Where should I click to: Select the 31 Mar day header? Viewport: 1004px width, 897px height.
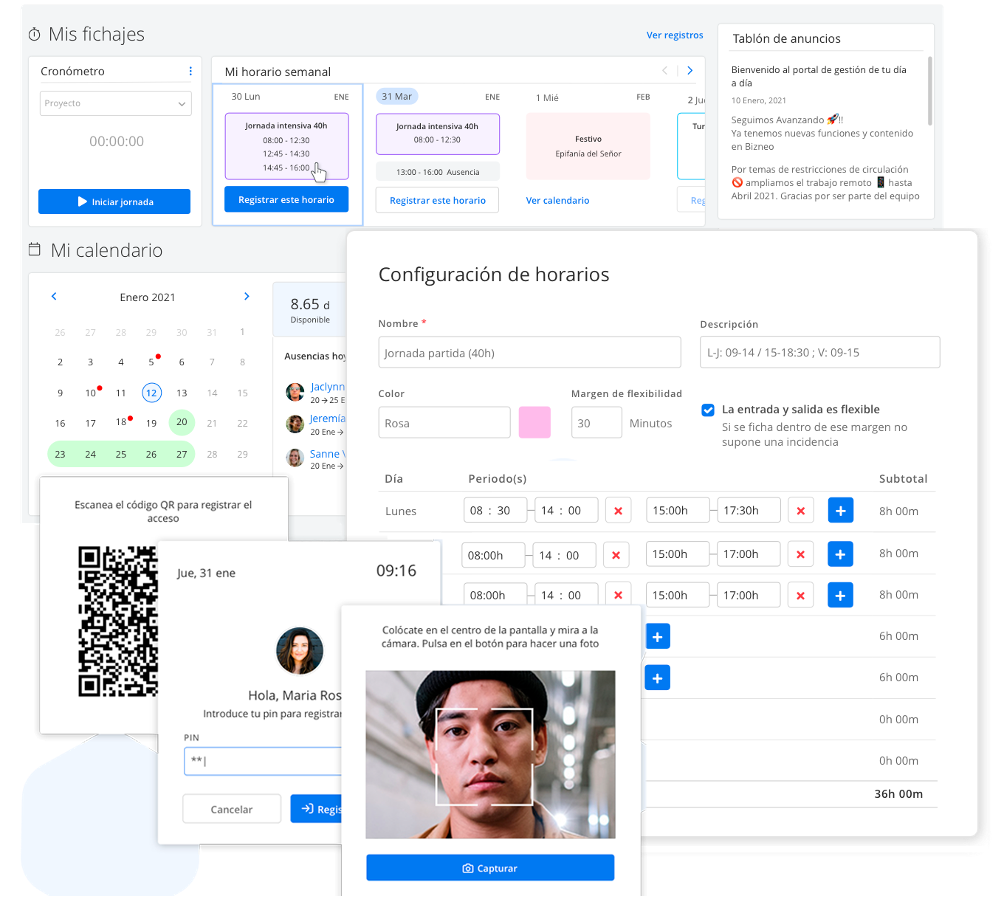click(397, 97)
